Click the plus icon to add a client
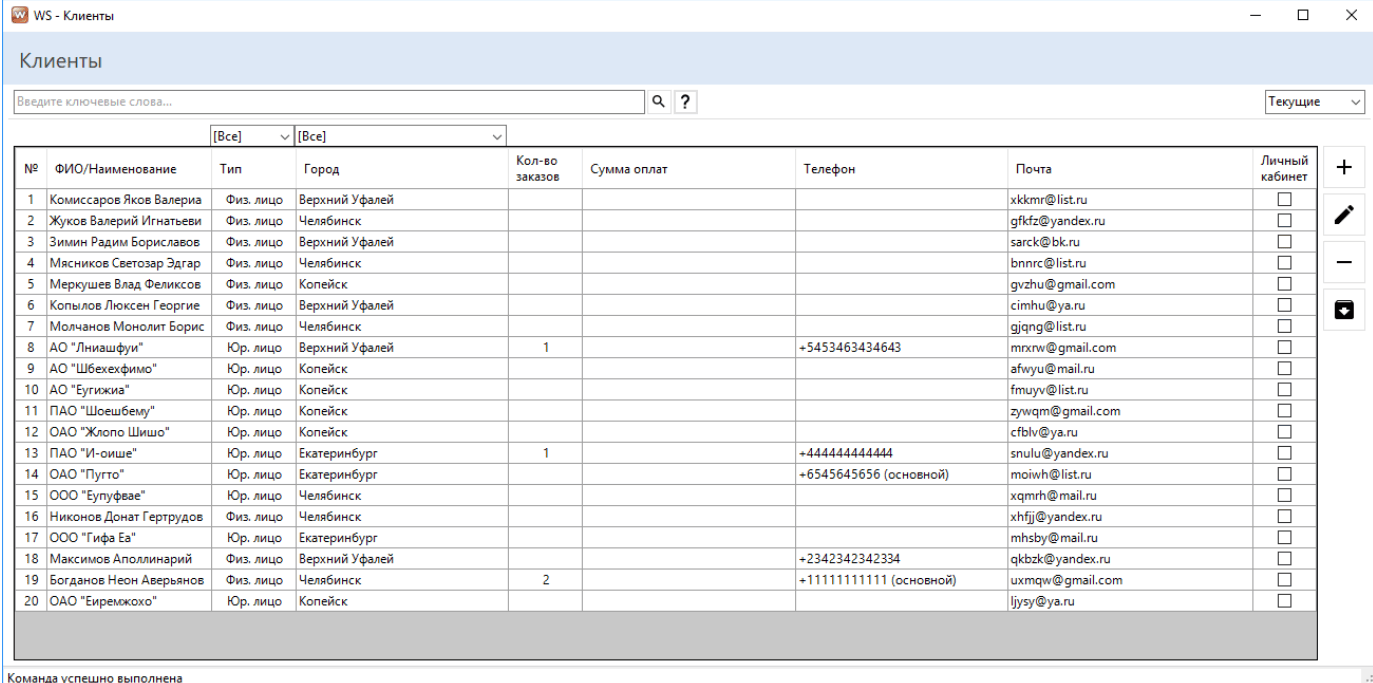1373x683 pixels. [x=1344, y=168]
